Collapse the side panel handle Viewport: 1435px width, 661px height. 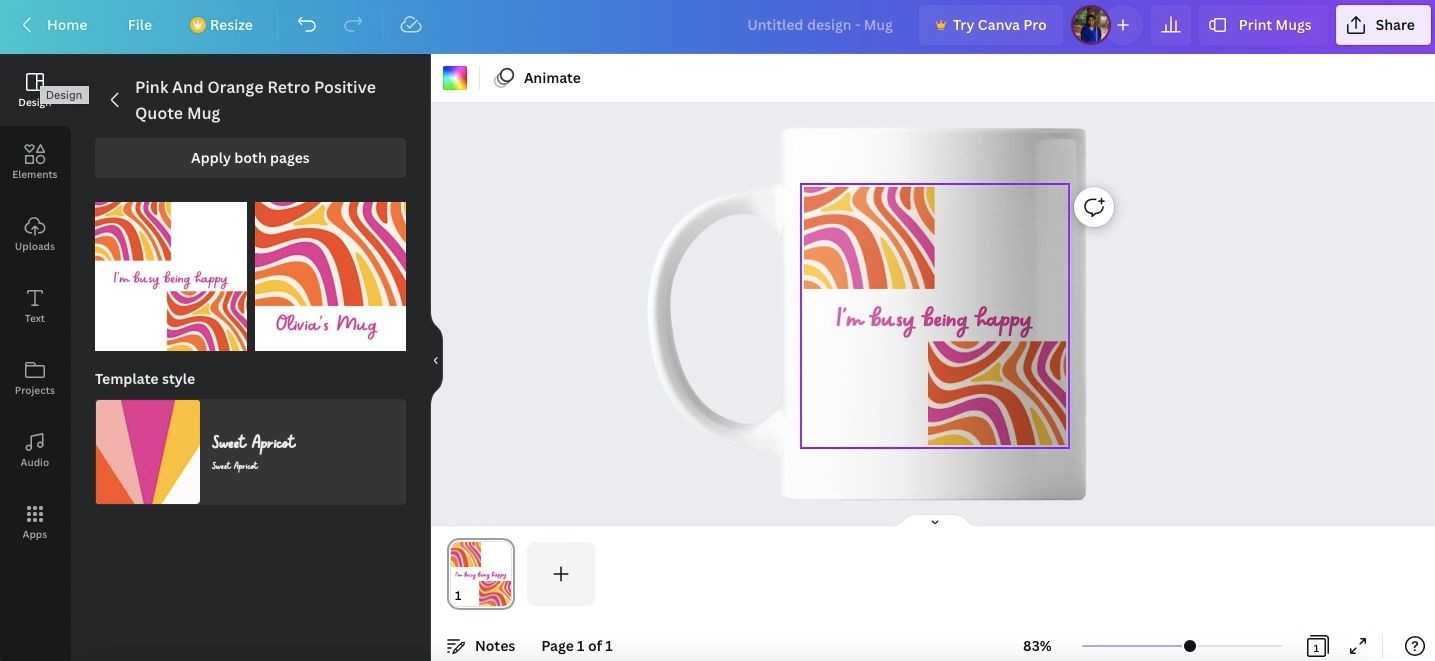click(x=436, y=360)
